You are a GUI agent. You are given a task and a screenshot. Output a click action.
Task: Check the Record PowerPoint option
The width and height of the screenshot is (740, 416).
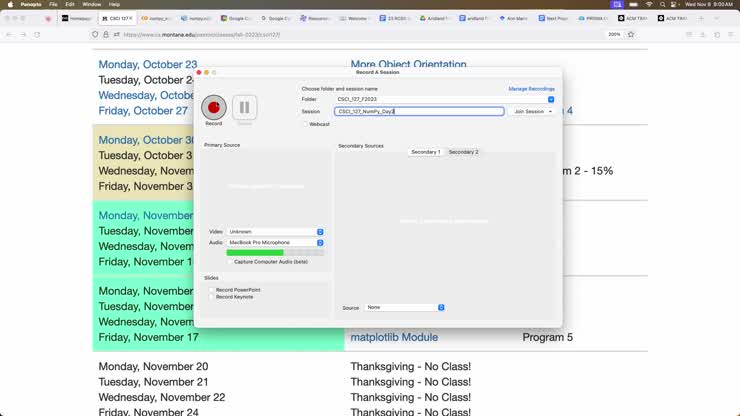click(211, 289)
